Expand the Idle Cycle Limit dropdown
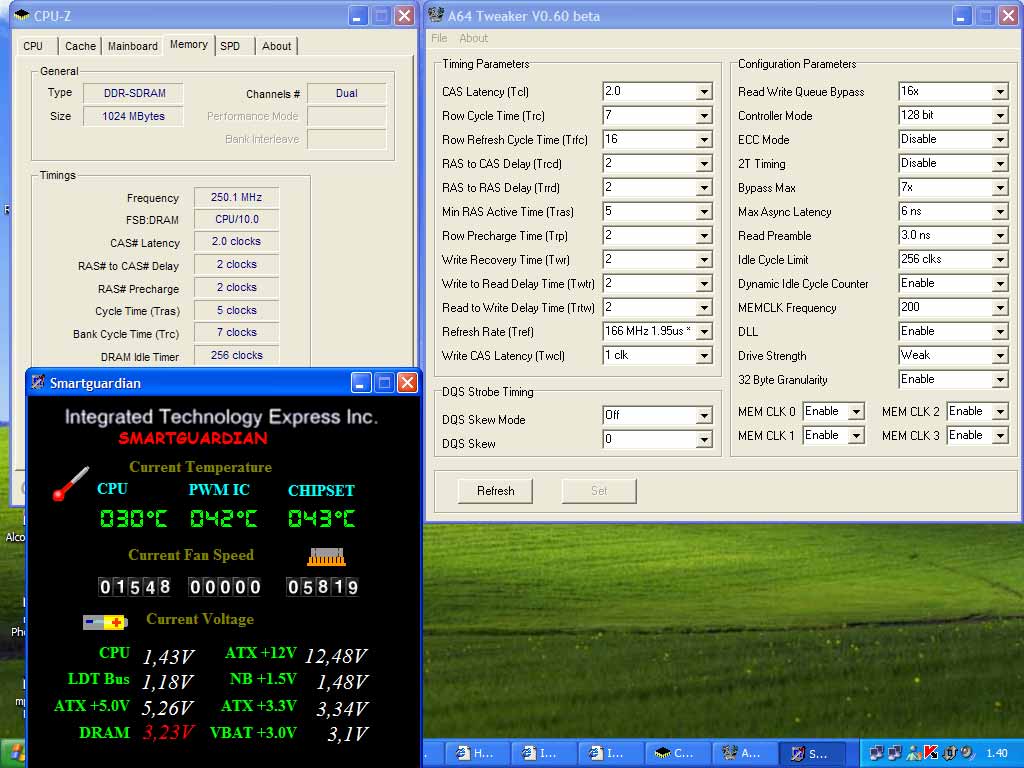 tap(1000, 260)
